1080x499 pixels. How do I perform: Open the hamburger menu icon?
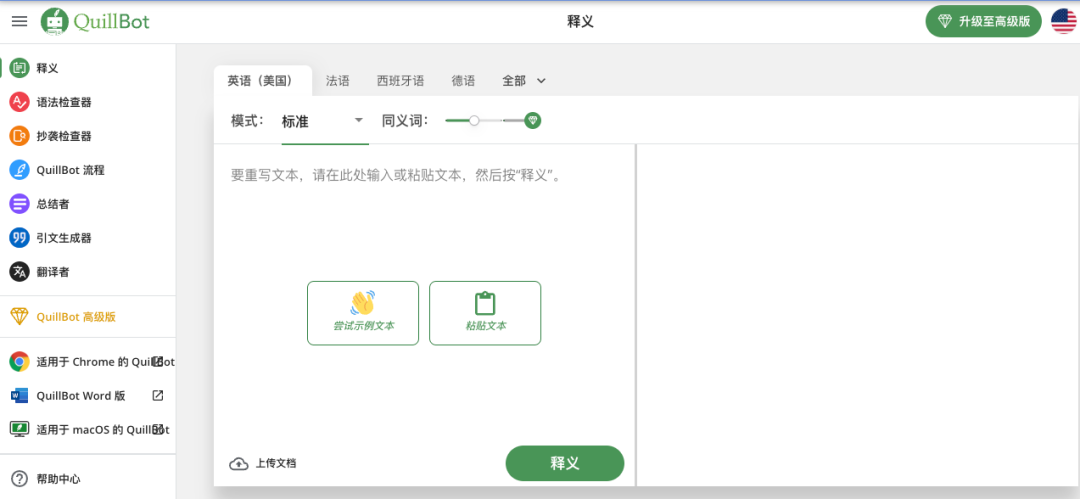20,21
